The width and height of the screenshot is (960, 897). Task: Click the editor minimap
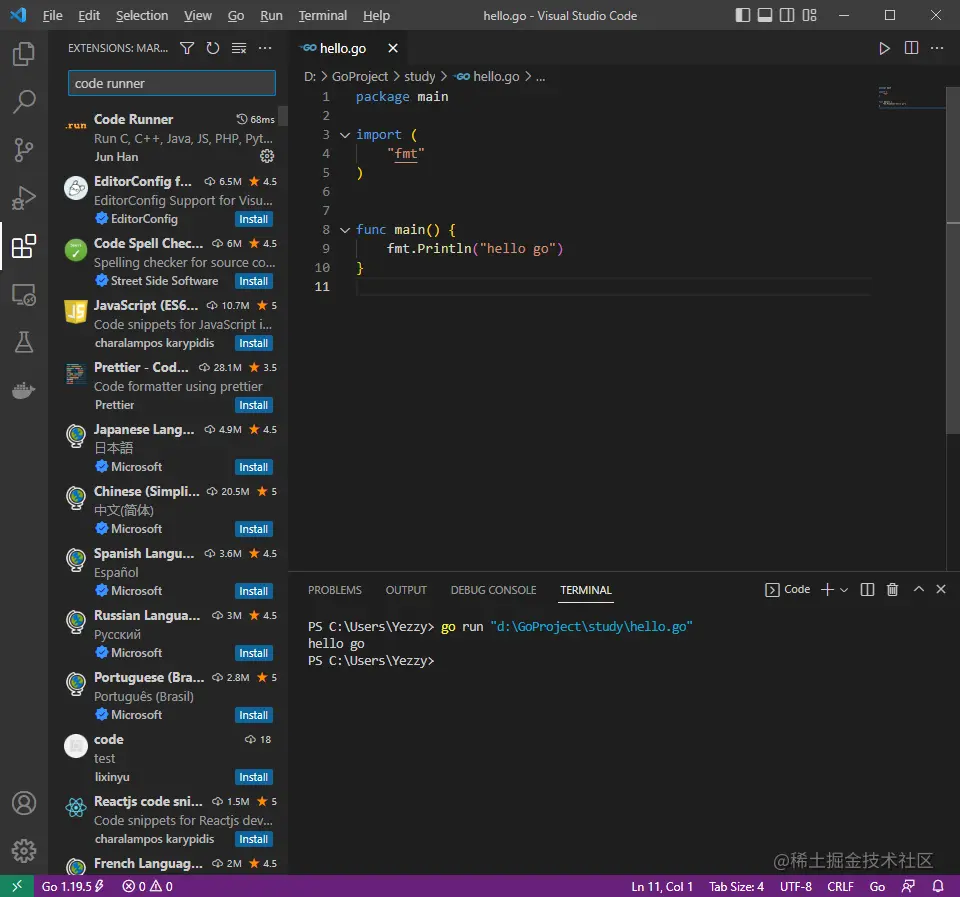[911, 98]
